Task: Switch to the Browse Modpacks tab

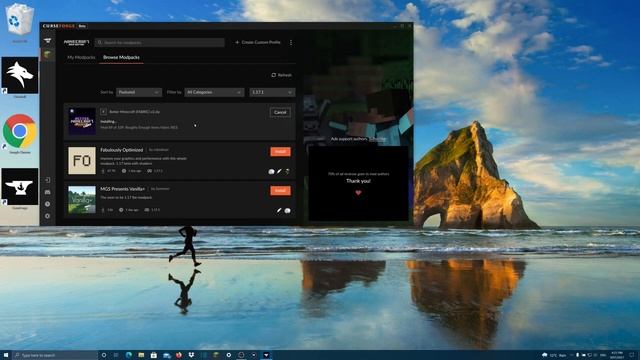Action: (121, 58)
